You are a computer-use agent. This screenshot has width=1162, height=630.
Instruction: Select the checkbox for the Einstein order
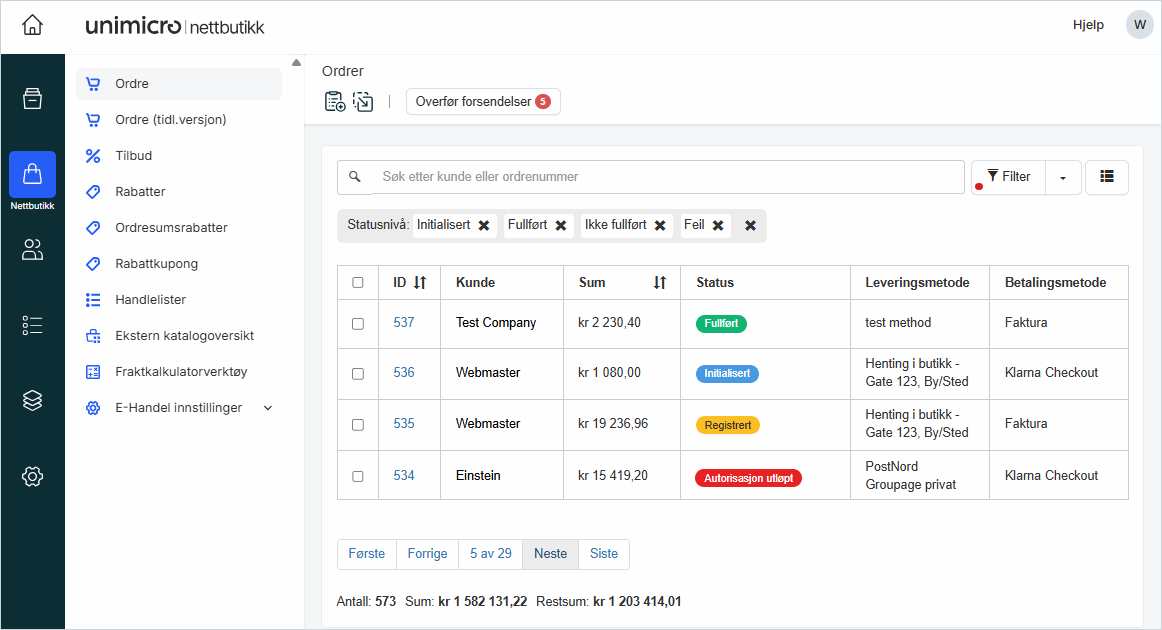(x=358, y=476)
